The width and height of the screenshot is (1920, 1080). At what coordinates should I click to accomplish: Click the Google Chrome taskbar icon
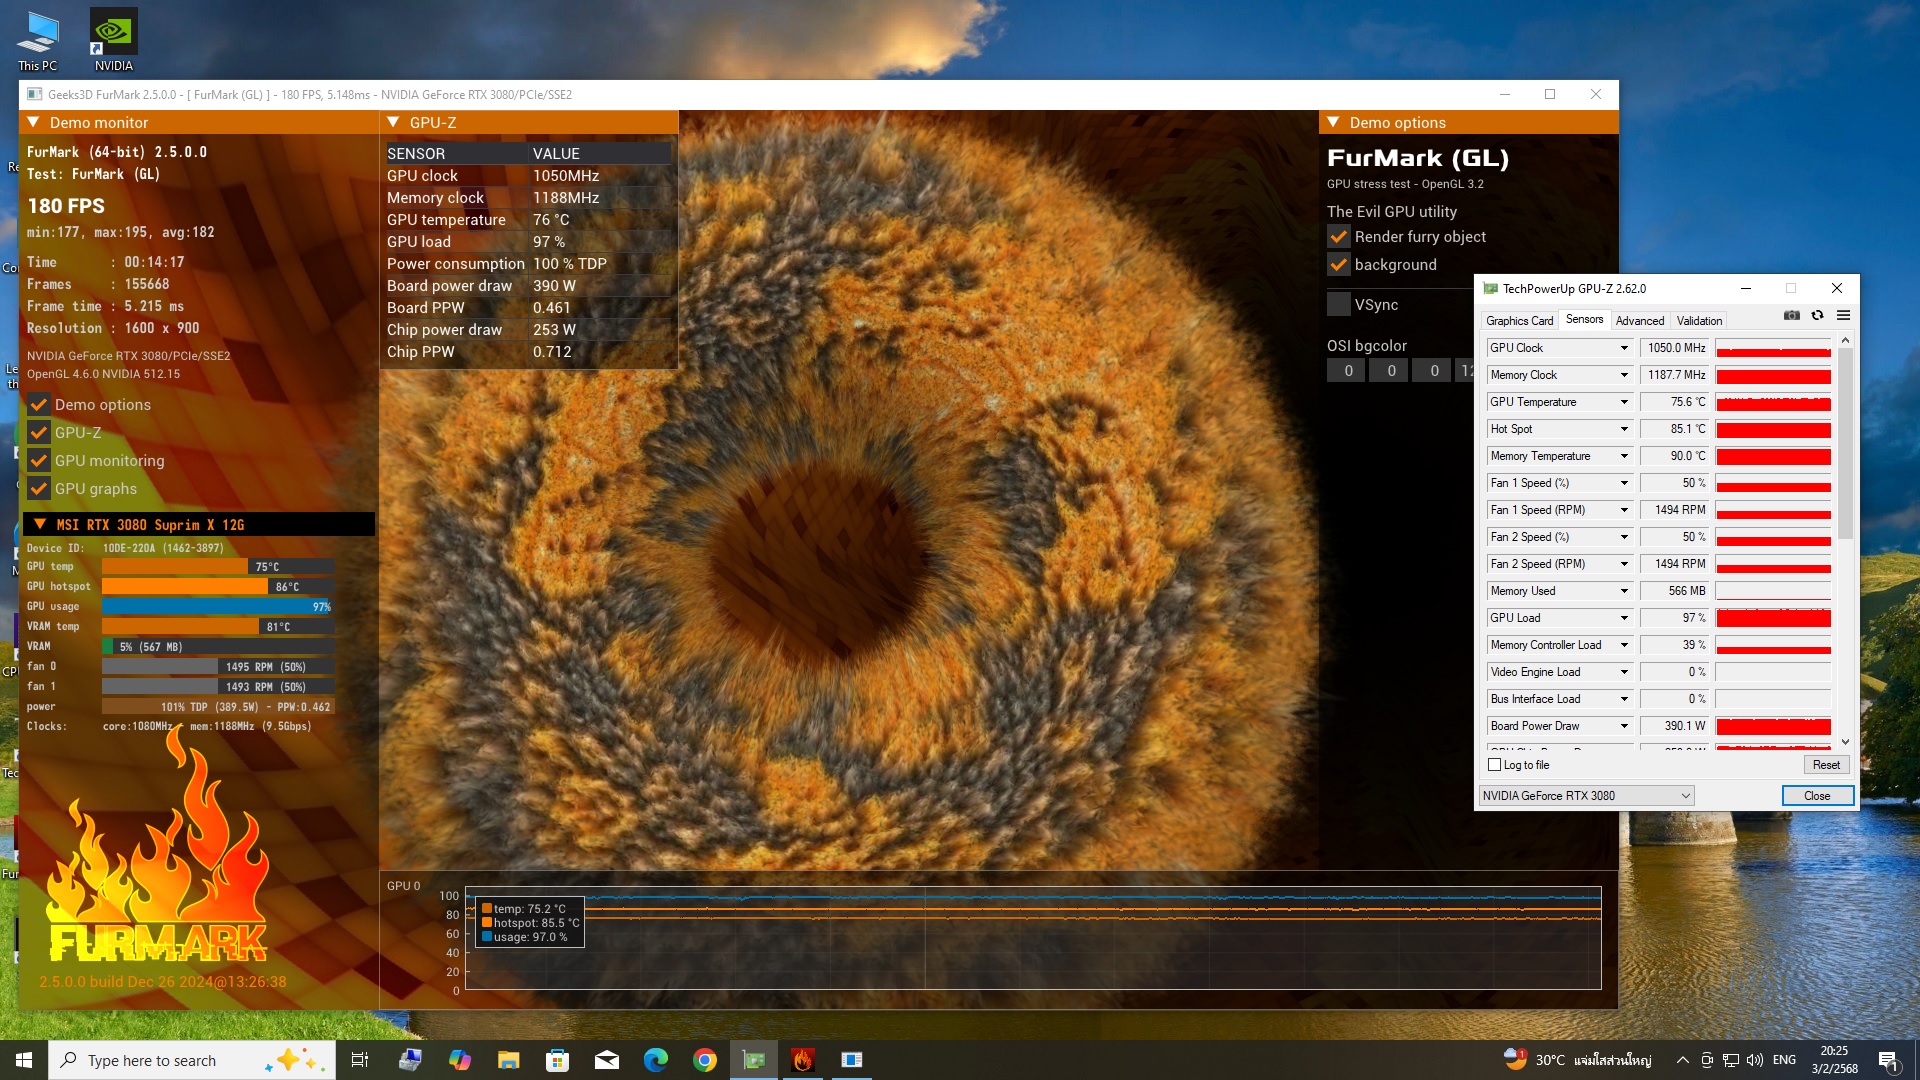click(x=705, y=1060)
